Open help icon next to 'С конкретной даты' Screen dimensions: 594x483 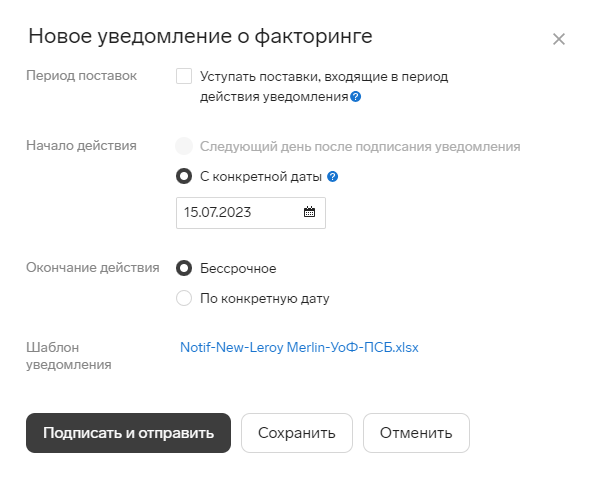(x=333, y=177)
